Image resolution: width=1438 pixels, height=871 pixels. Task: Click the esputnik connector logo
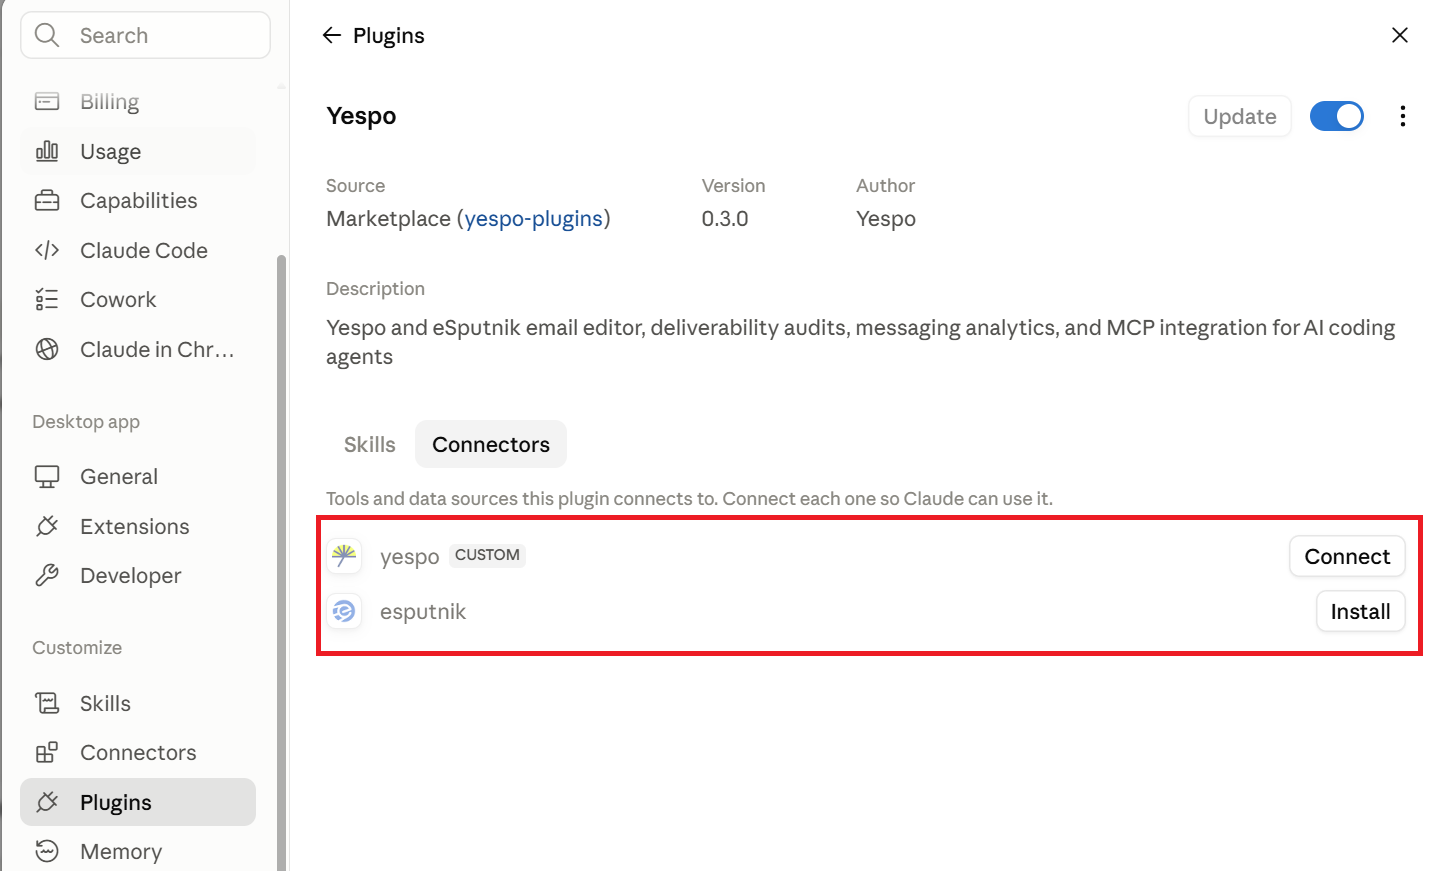pos(344,611)
